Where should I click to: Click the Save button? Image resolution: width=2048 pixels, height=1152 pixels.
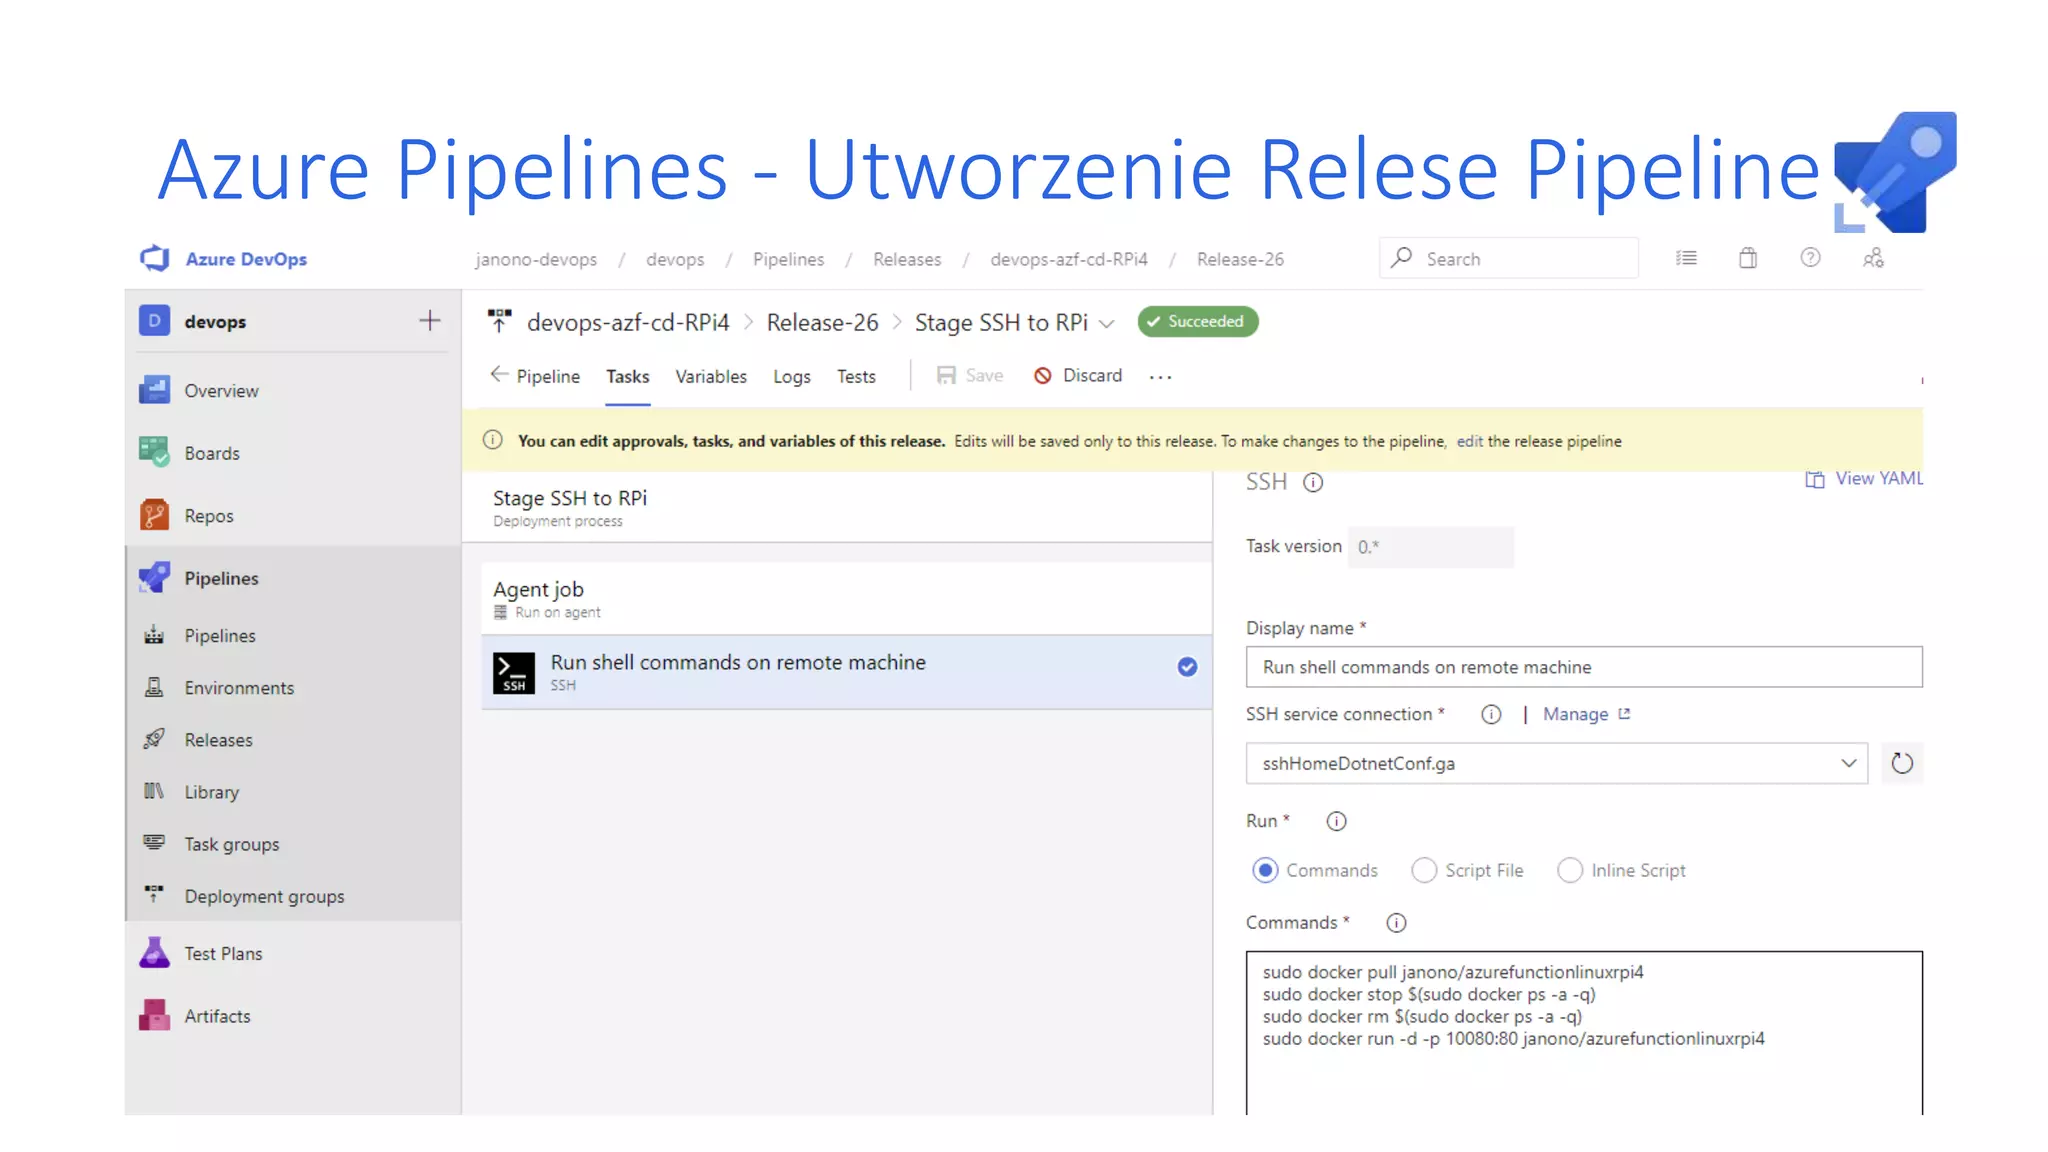click(970, 375)
